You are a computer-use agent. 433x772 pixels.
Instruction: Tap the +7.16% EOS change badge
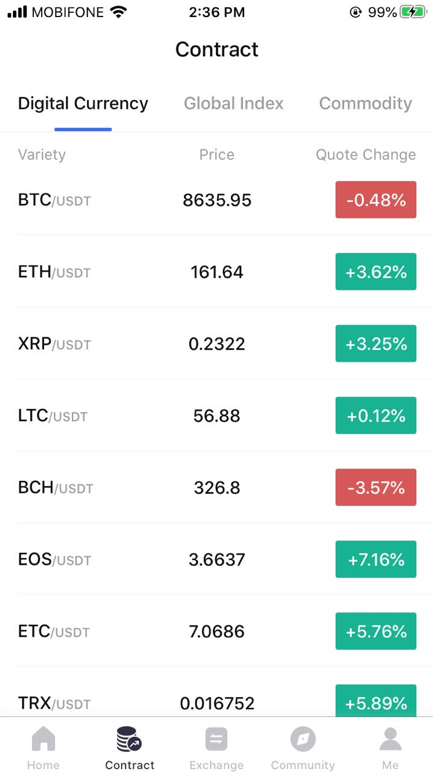coord(376,559)
